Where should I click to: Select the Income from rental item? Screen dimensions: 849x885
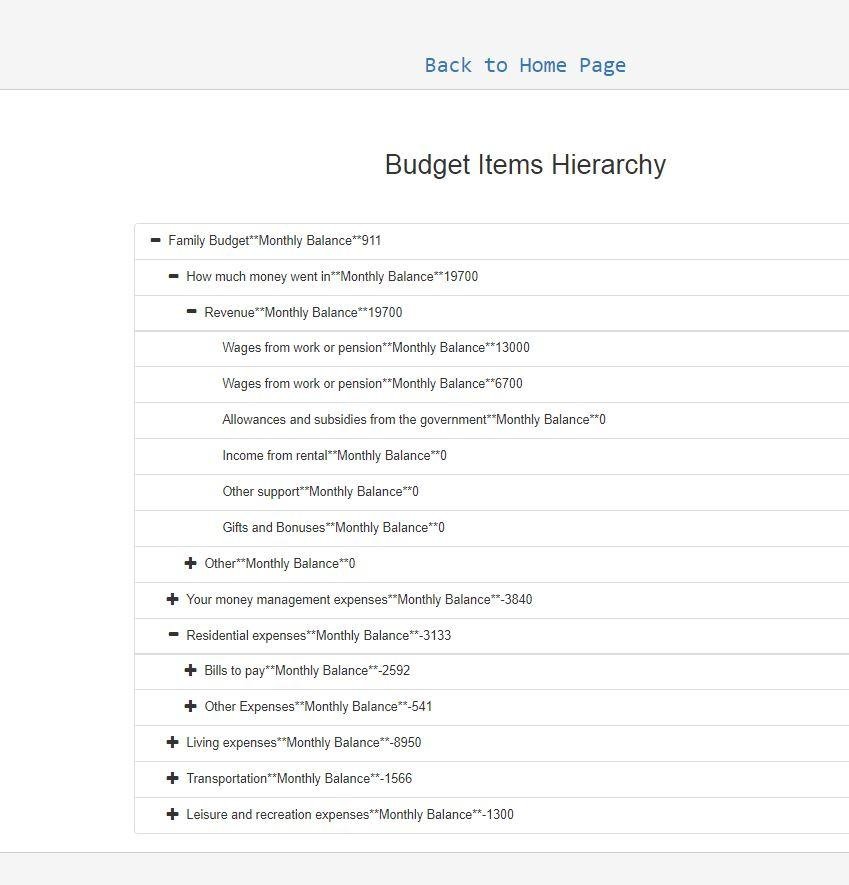click(x=335, y=455)
